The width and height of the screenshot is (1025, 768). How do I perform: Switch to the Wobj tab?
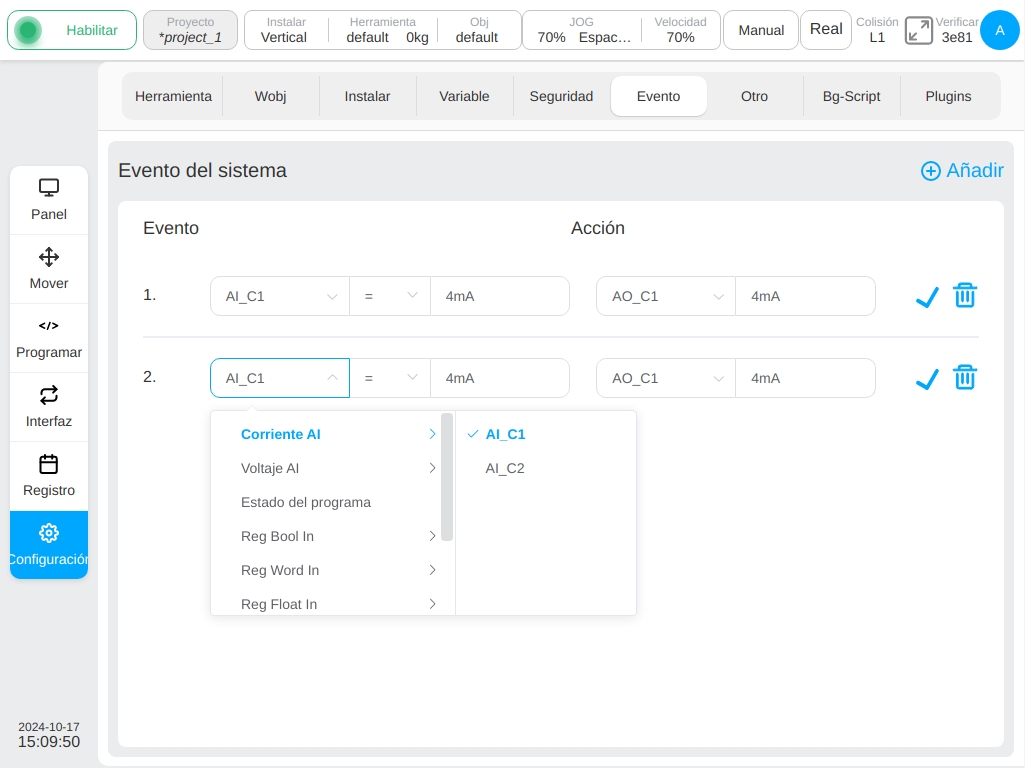271,96
